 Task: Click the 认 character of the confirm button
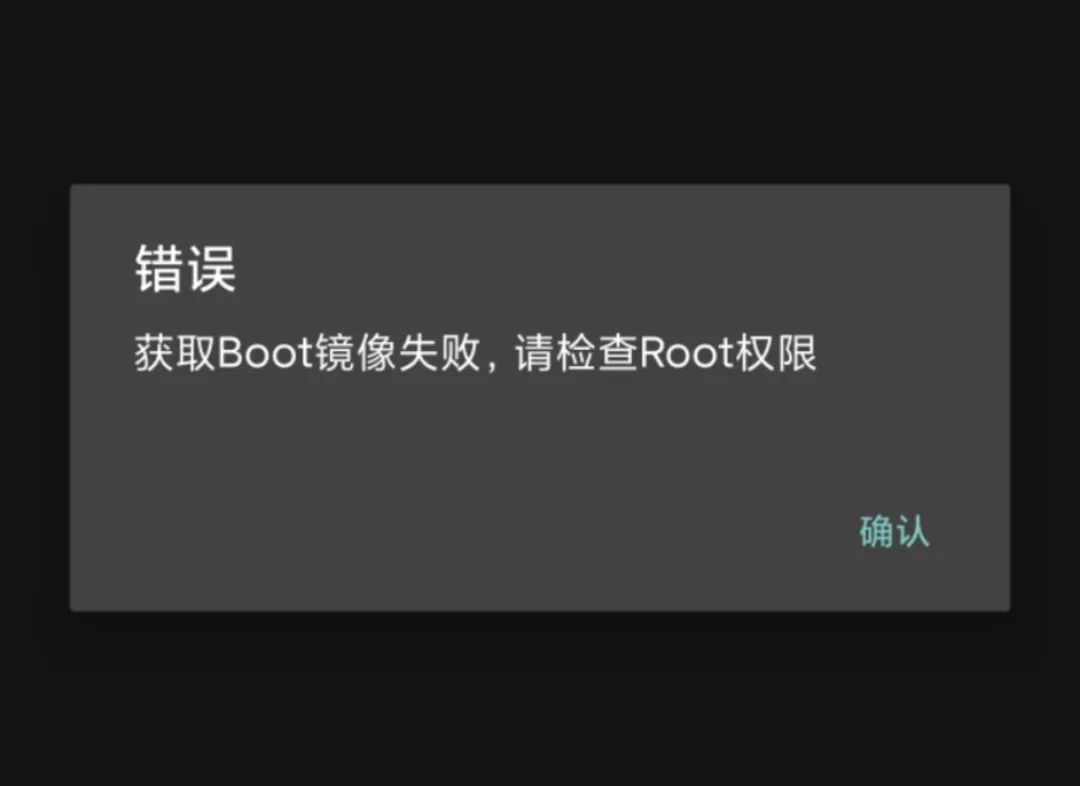click(x=913, y=531)
